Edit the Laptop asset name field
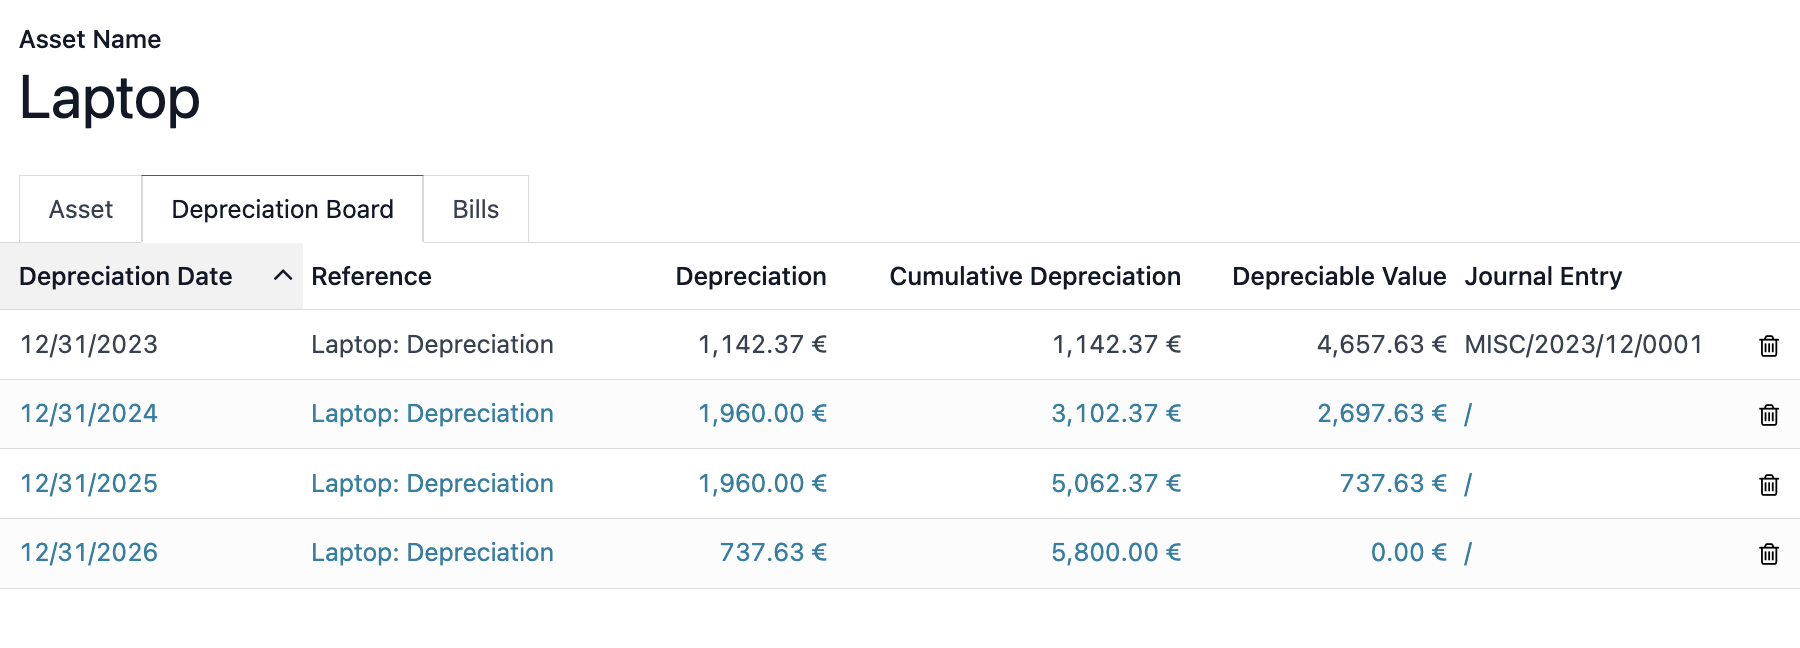This screenshot has height=648, width=1800. point(110,99)
